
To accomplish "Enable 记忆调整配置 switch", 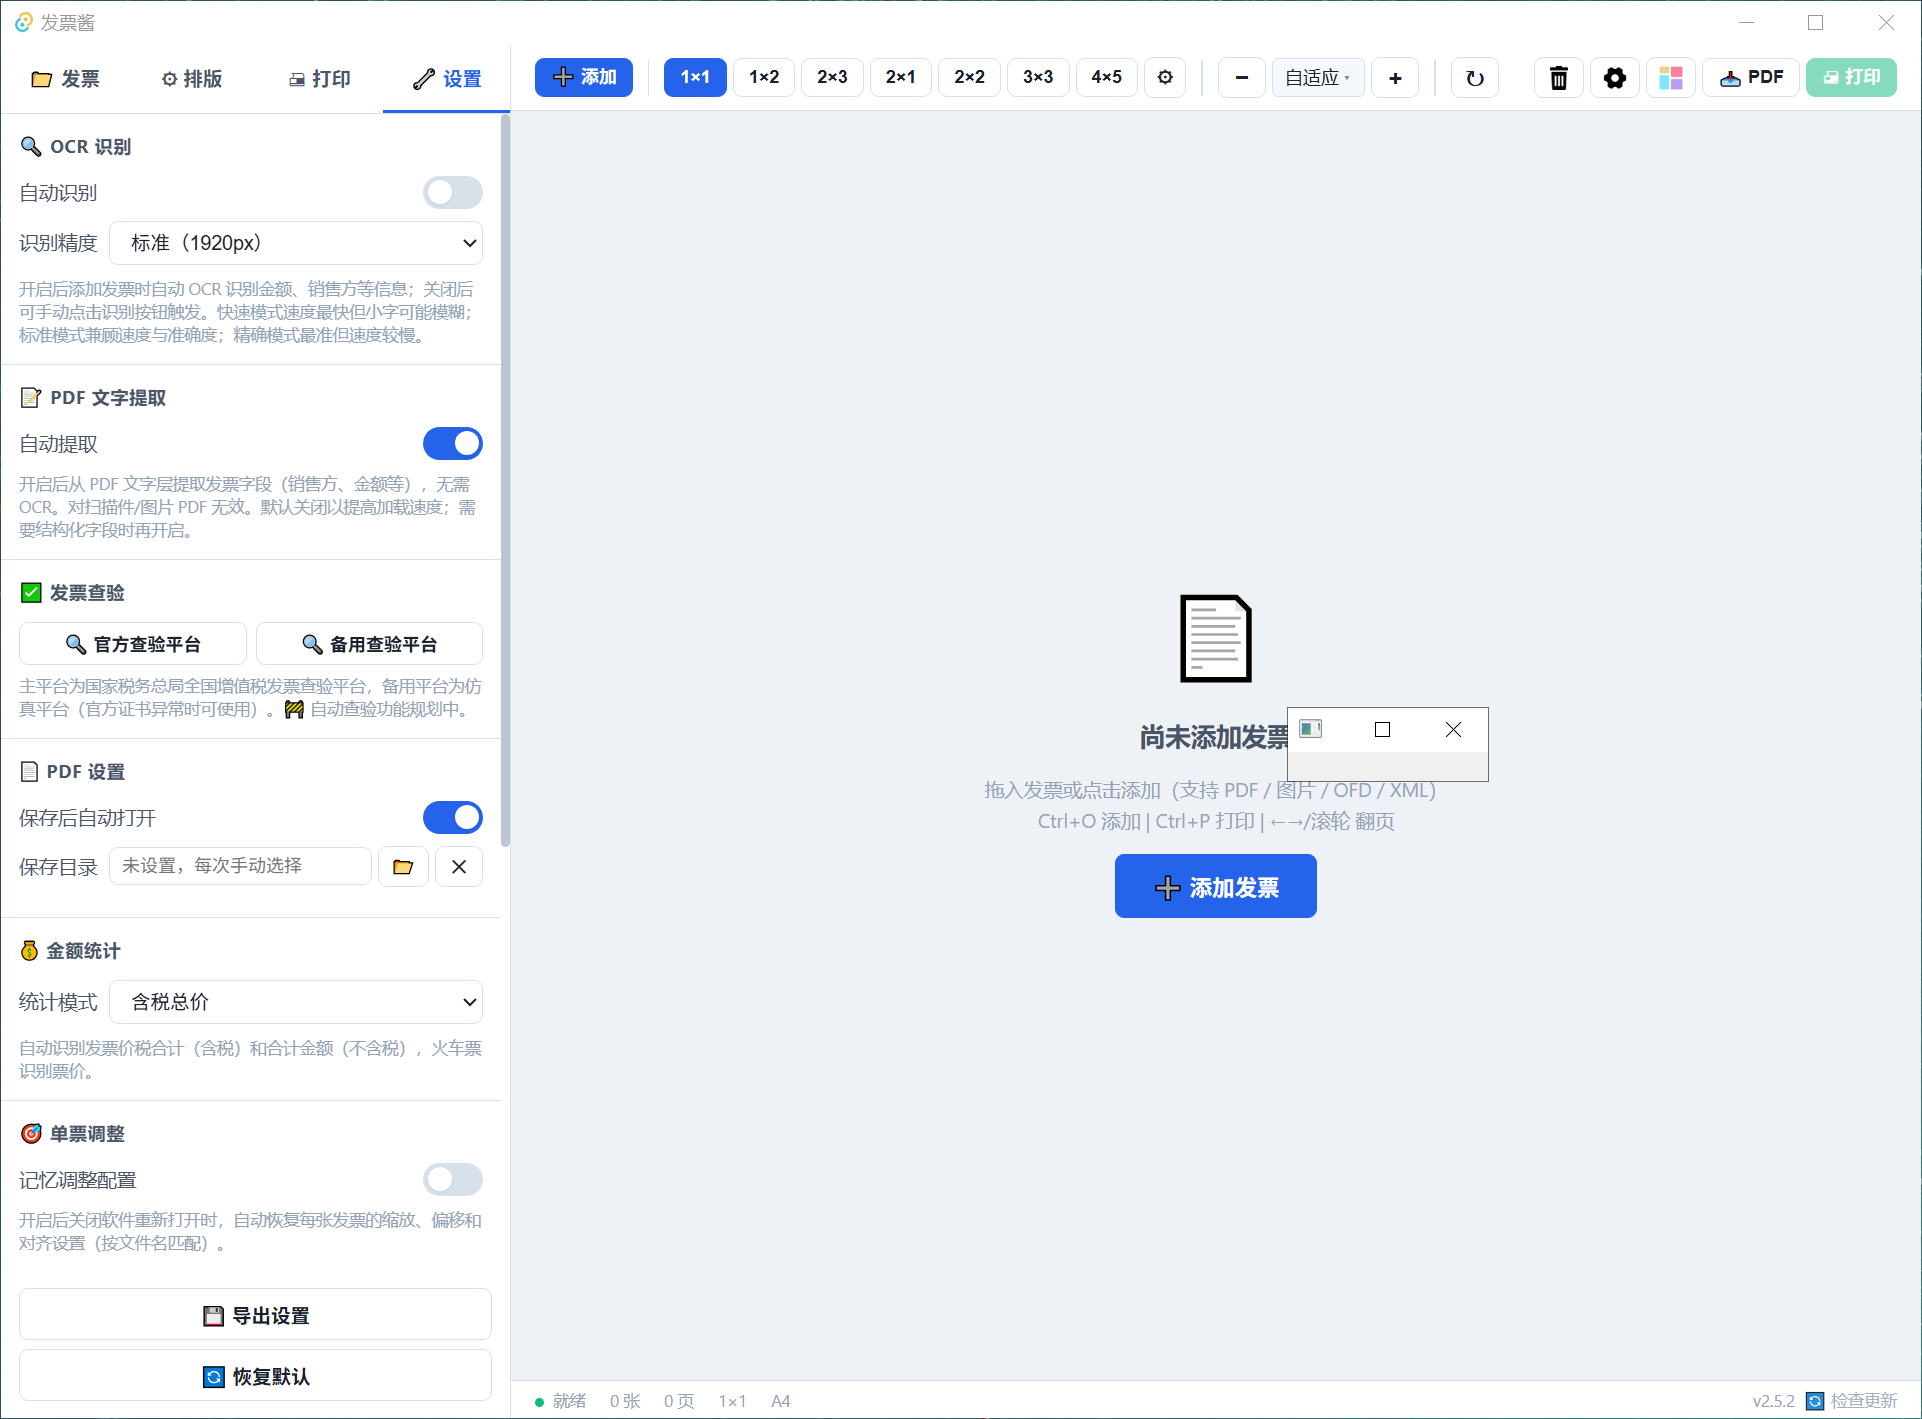I will point(452,1180).
